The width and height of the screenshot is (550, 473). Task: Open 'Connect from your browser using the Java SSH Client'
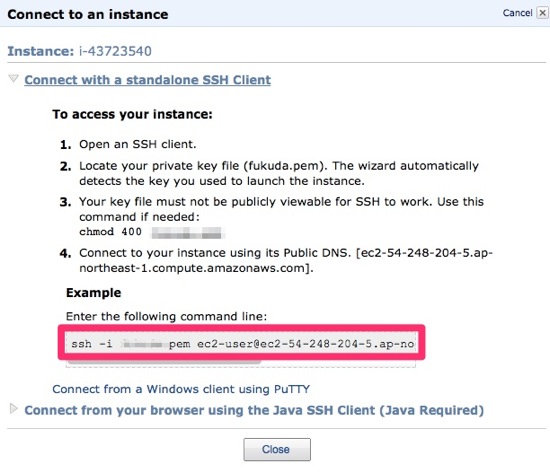(254, 410)
